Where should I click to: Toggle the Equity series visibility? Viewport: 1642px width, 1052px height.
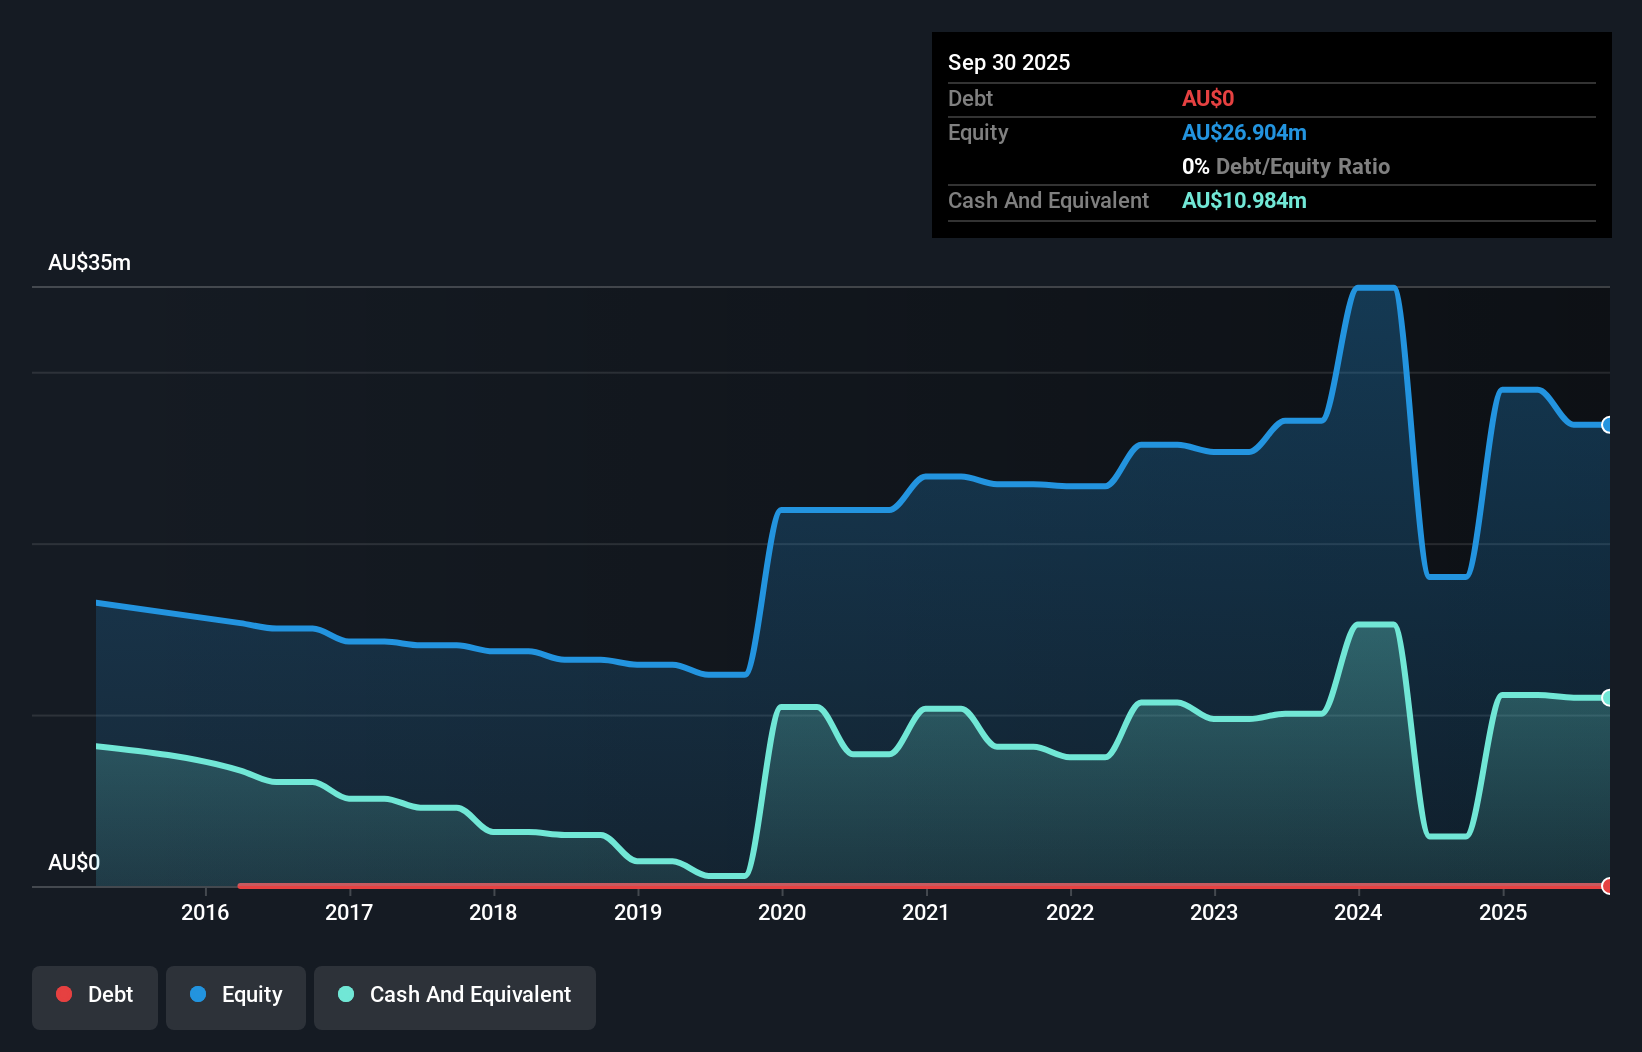point(236,997)
